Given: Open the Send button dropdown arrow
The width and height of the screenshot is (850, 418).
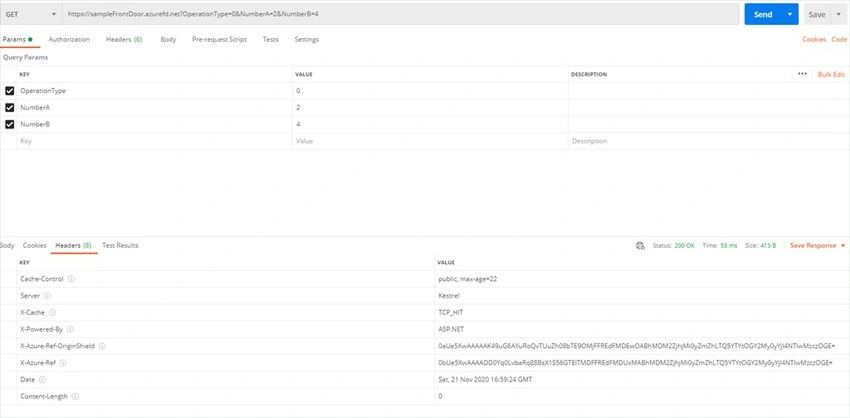Looking at the screenshot, I should pos(790,15).
